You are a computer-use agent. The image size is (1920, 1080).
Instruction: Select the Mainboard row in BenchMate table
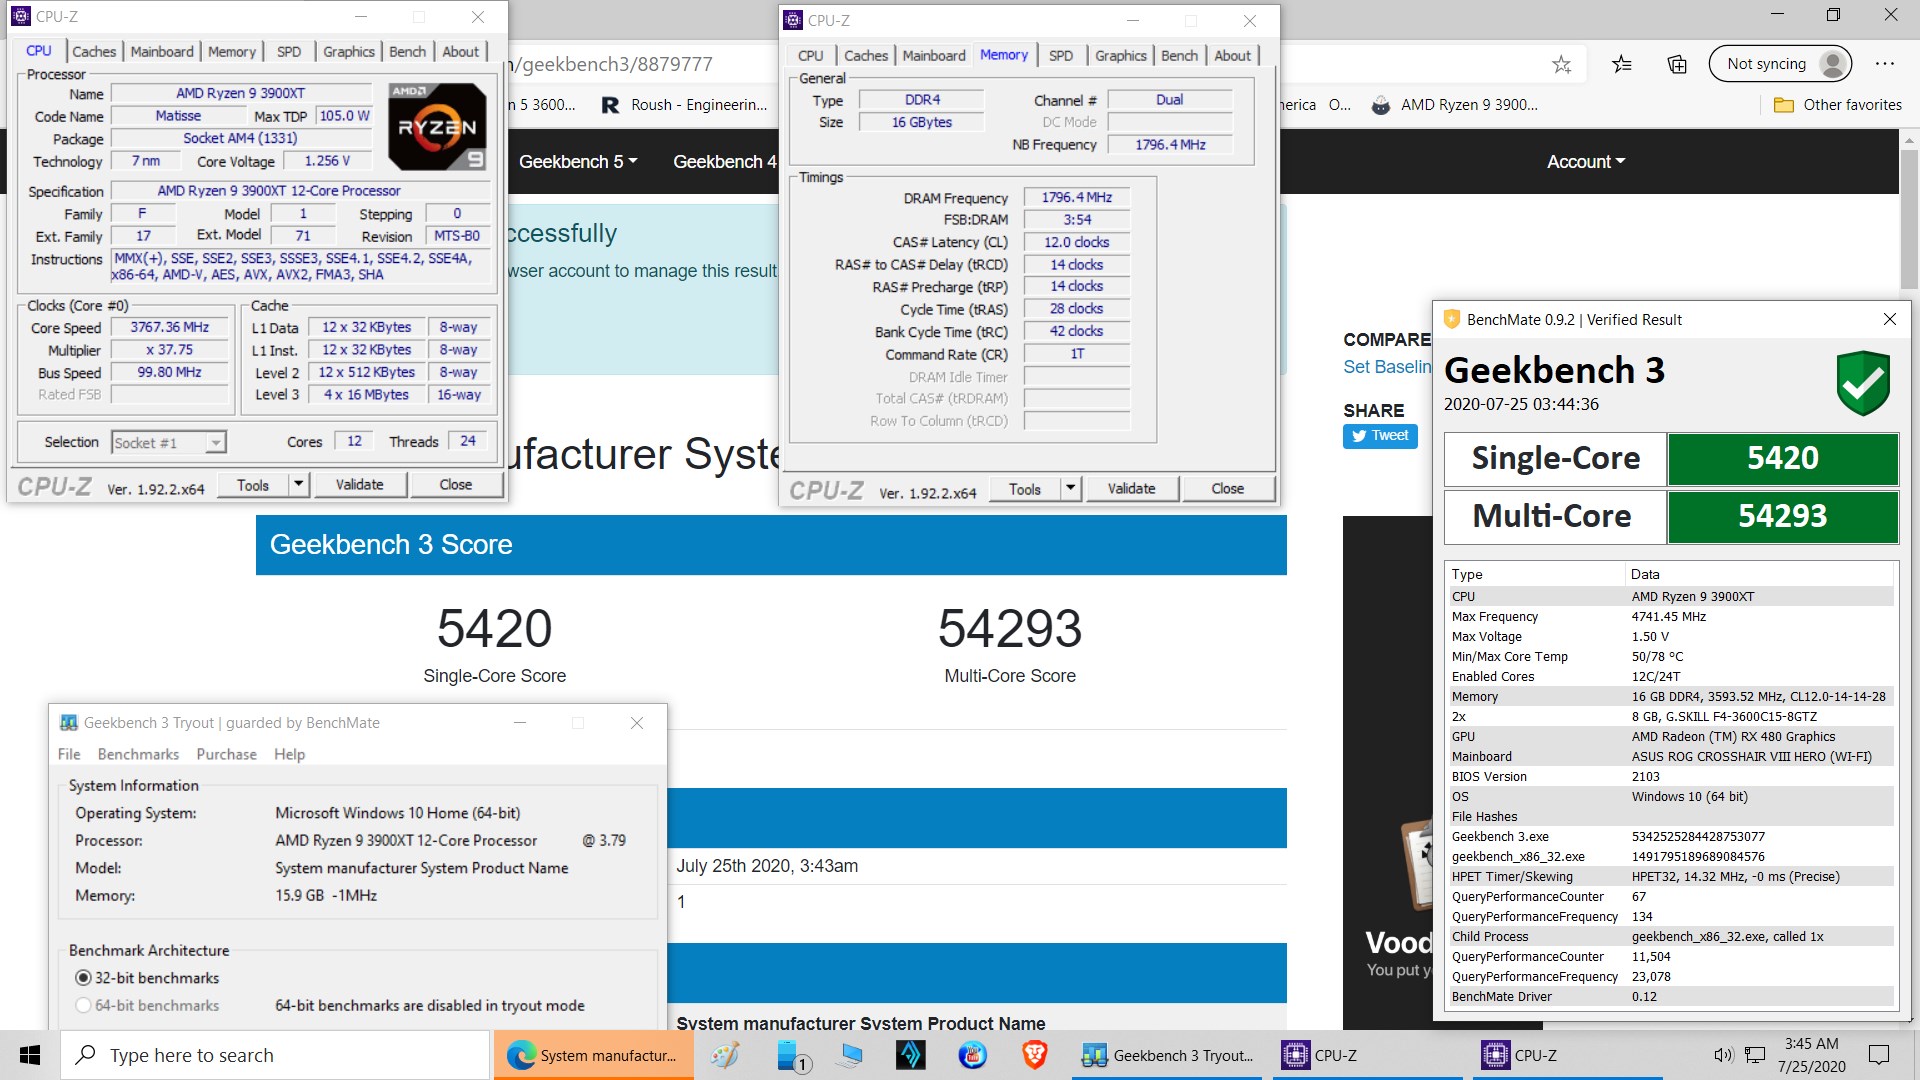coord(1670,756)
